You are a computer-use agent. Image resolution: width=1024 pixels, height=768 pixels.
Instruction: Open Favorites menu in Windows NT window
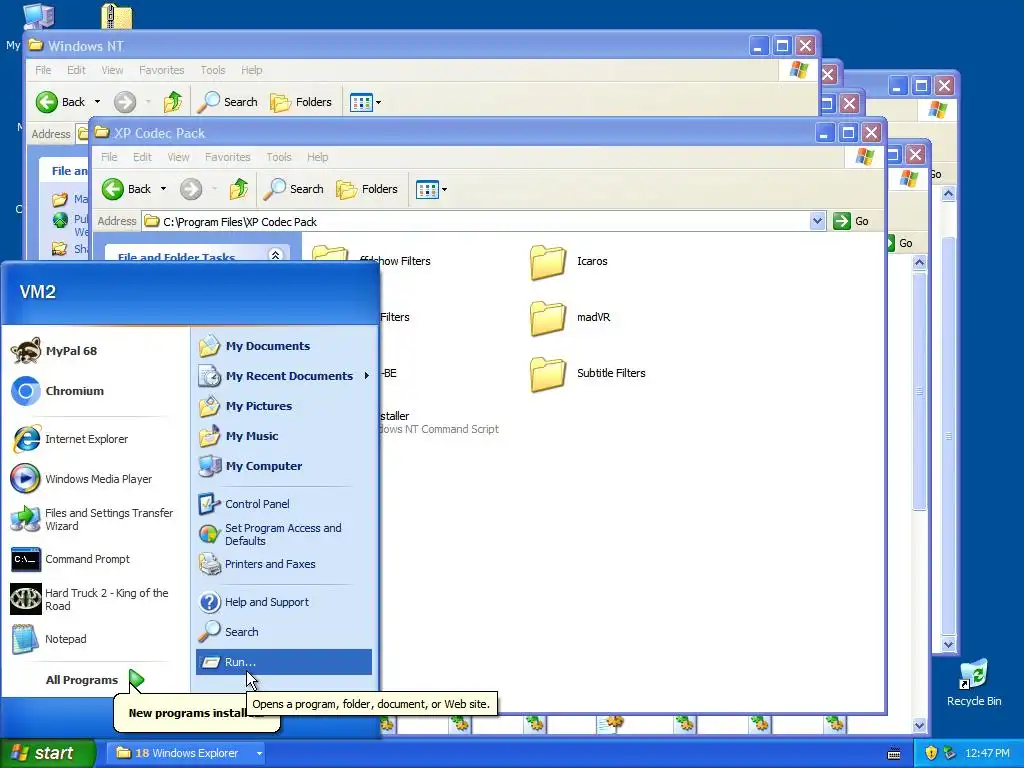161,70
